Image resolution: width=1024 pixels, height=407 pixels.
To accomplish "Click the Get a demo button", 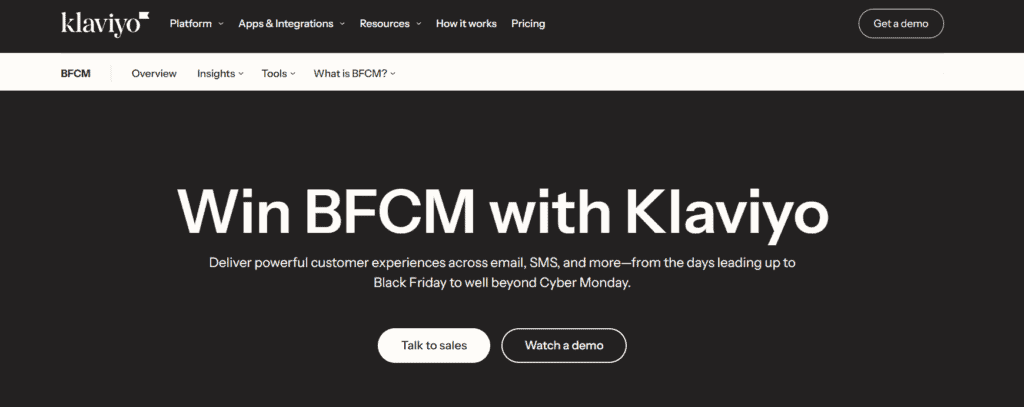I will 900,24.
